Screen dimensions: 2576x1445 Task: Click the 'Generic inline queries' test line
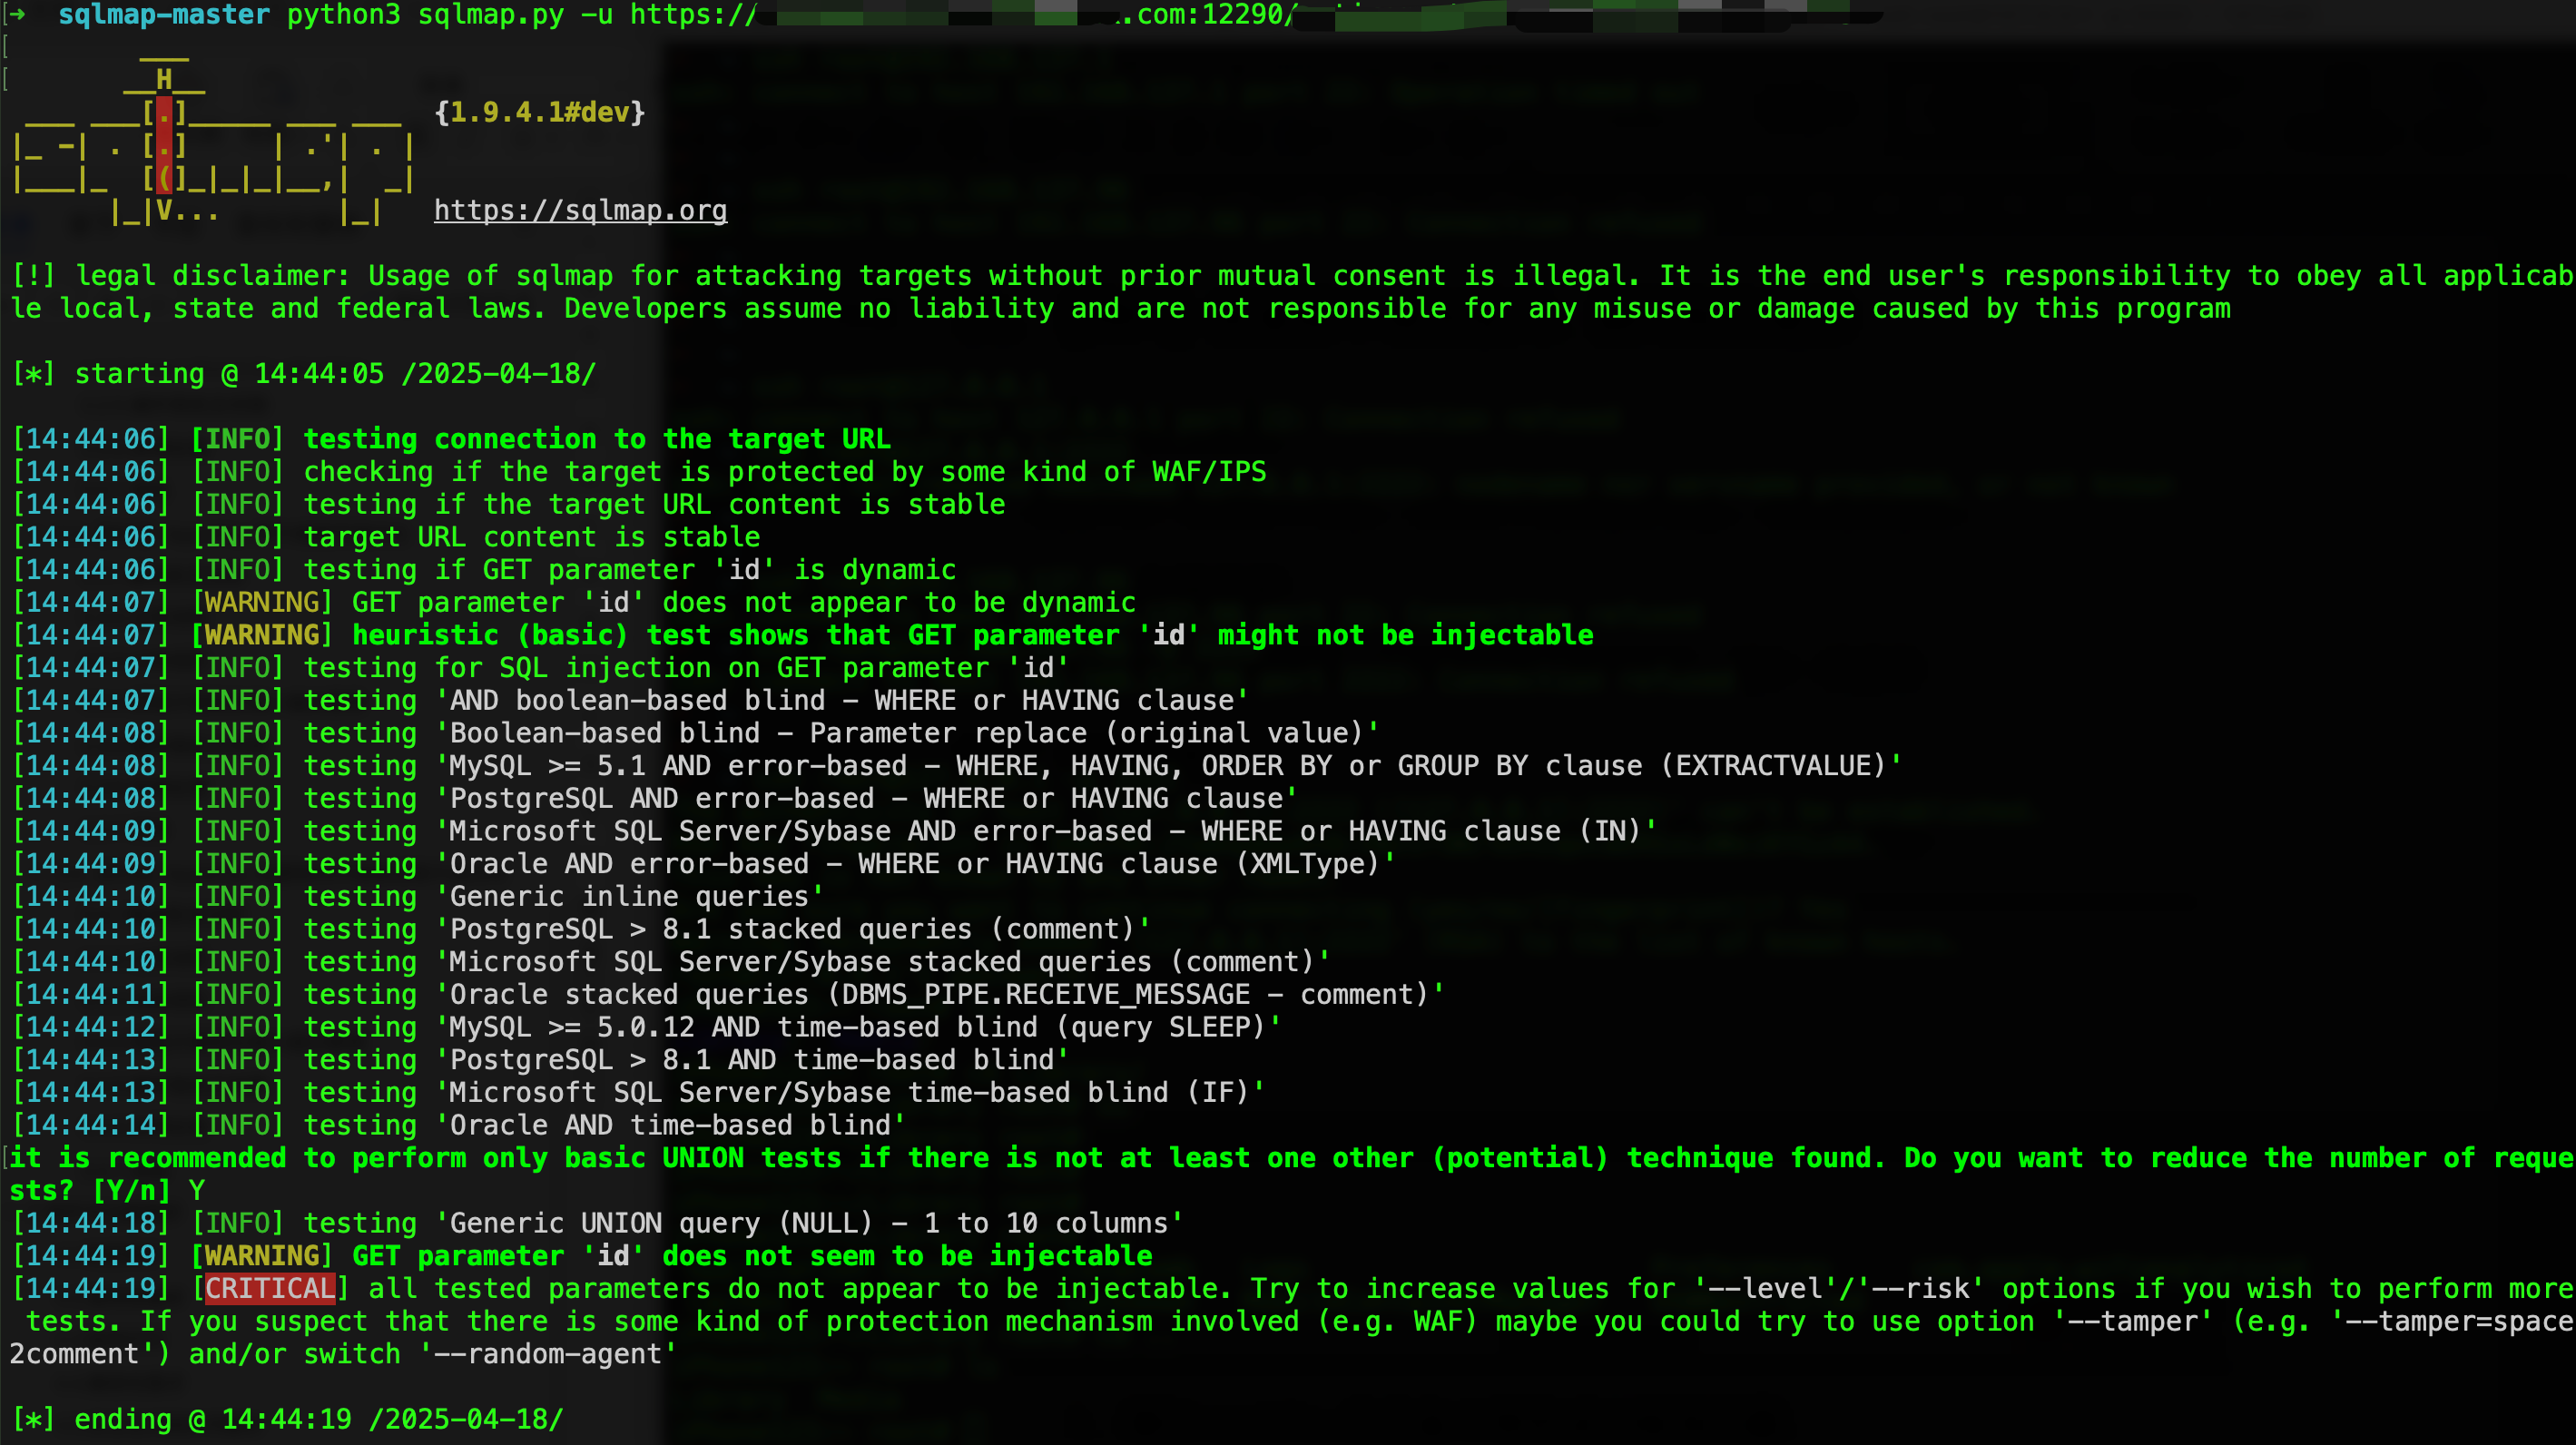pos(630,896)
